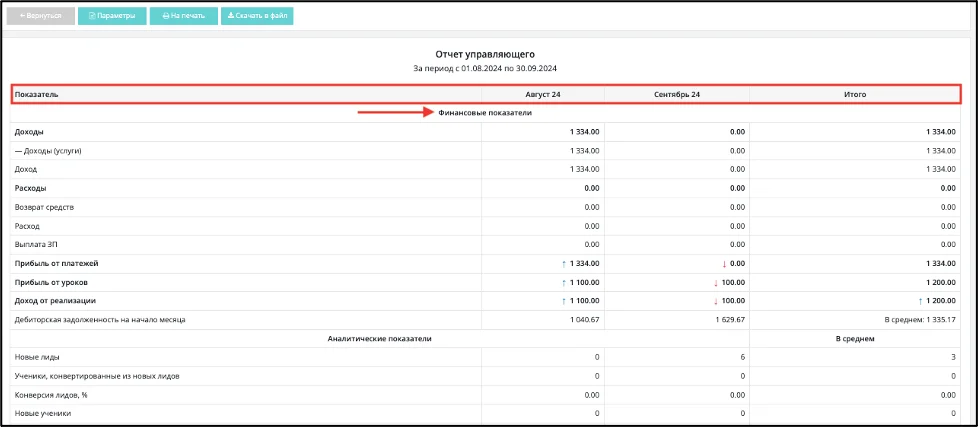Select the Новые лиды row label
979x429 pixels.
tap(32, 357)
